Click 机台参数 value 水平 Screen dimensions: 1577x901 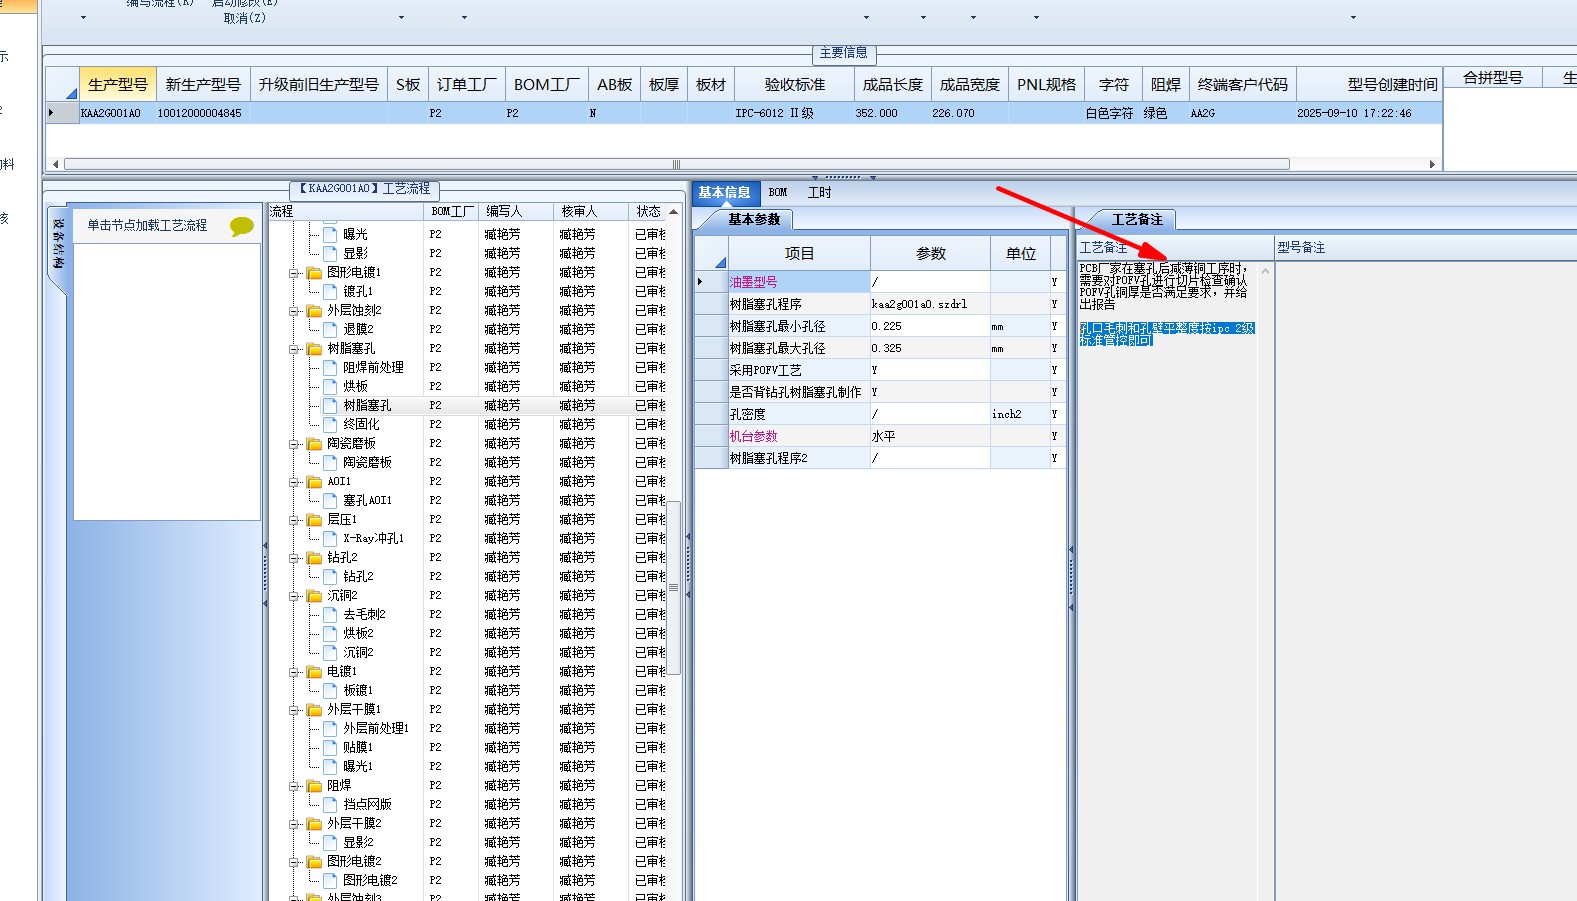[930, 436]
